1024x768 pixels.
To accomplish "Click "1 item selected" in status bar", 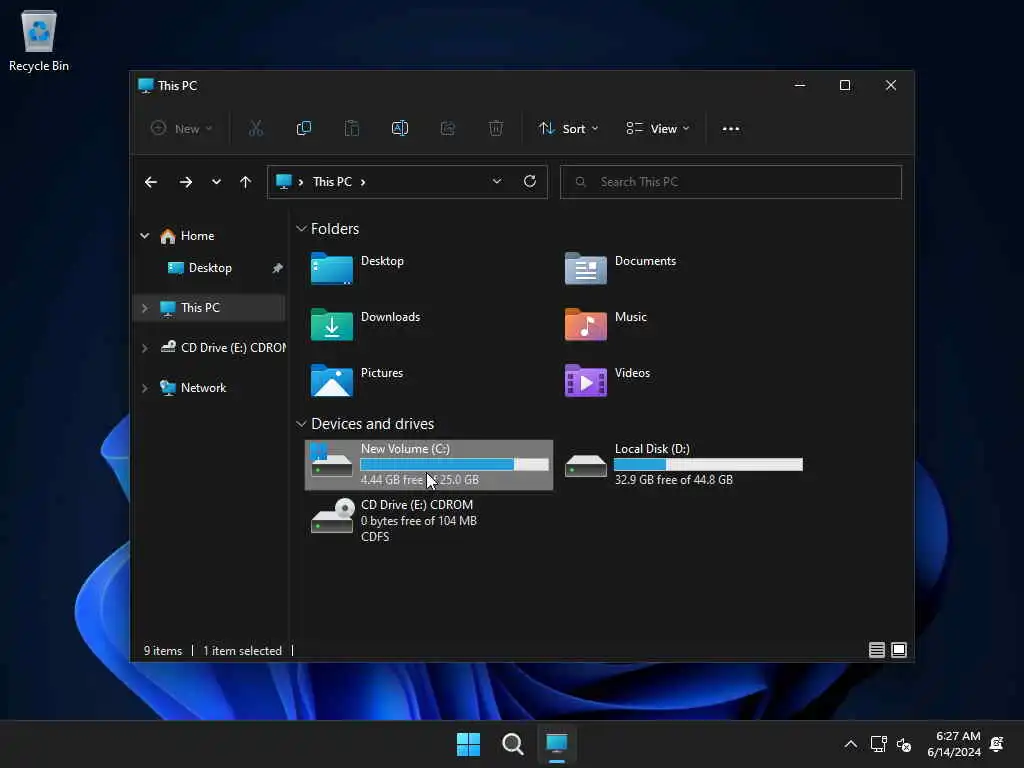I will (x=242, y=651).
